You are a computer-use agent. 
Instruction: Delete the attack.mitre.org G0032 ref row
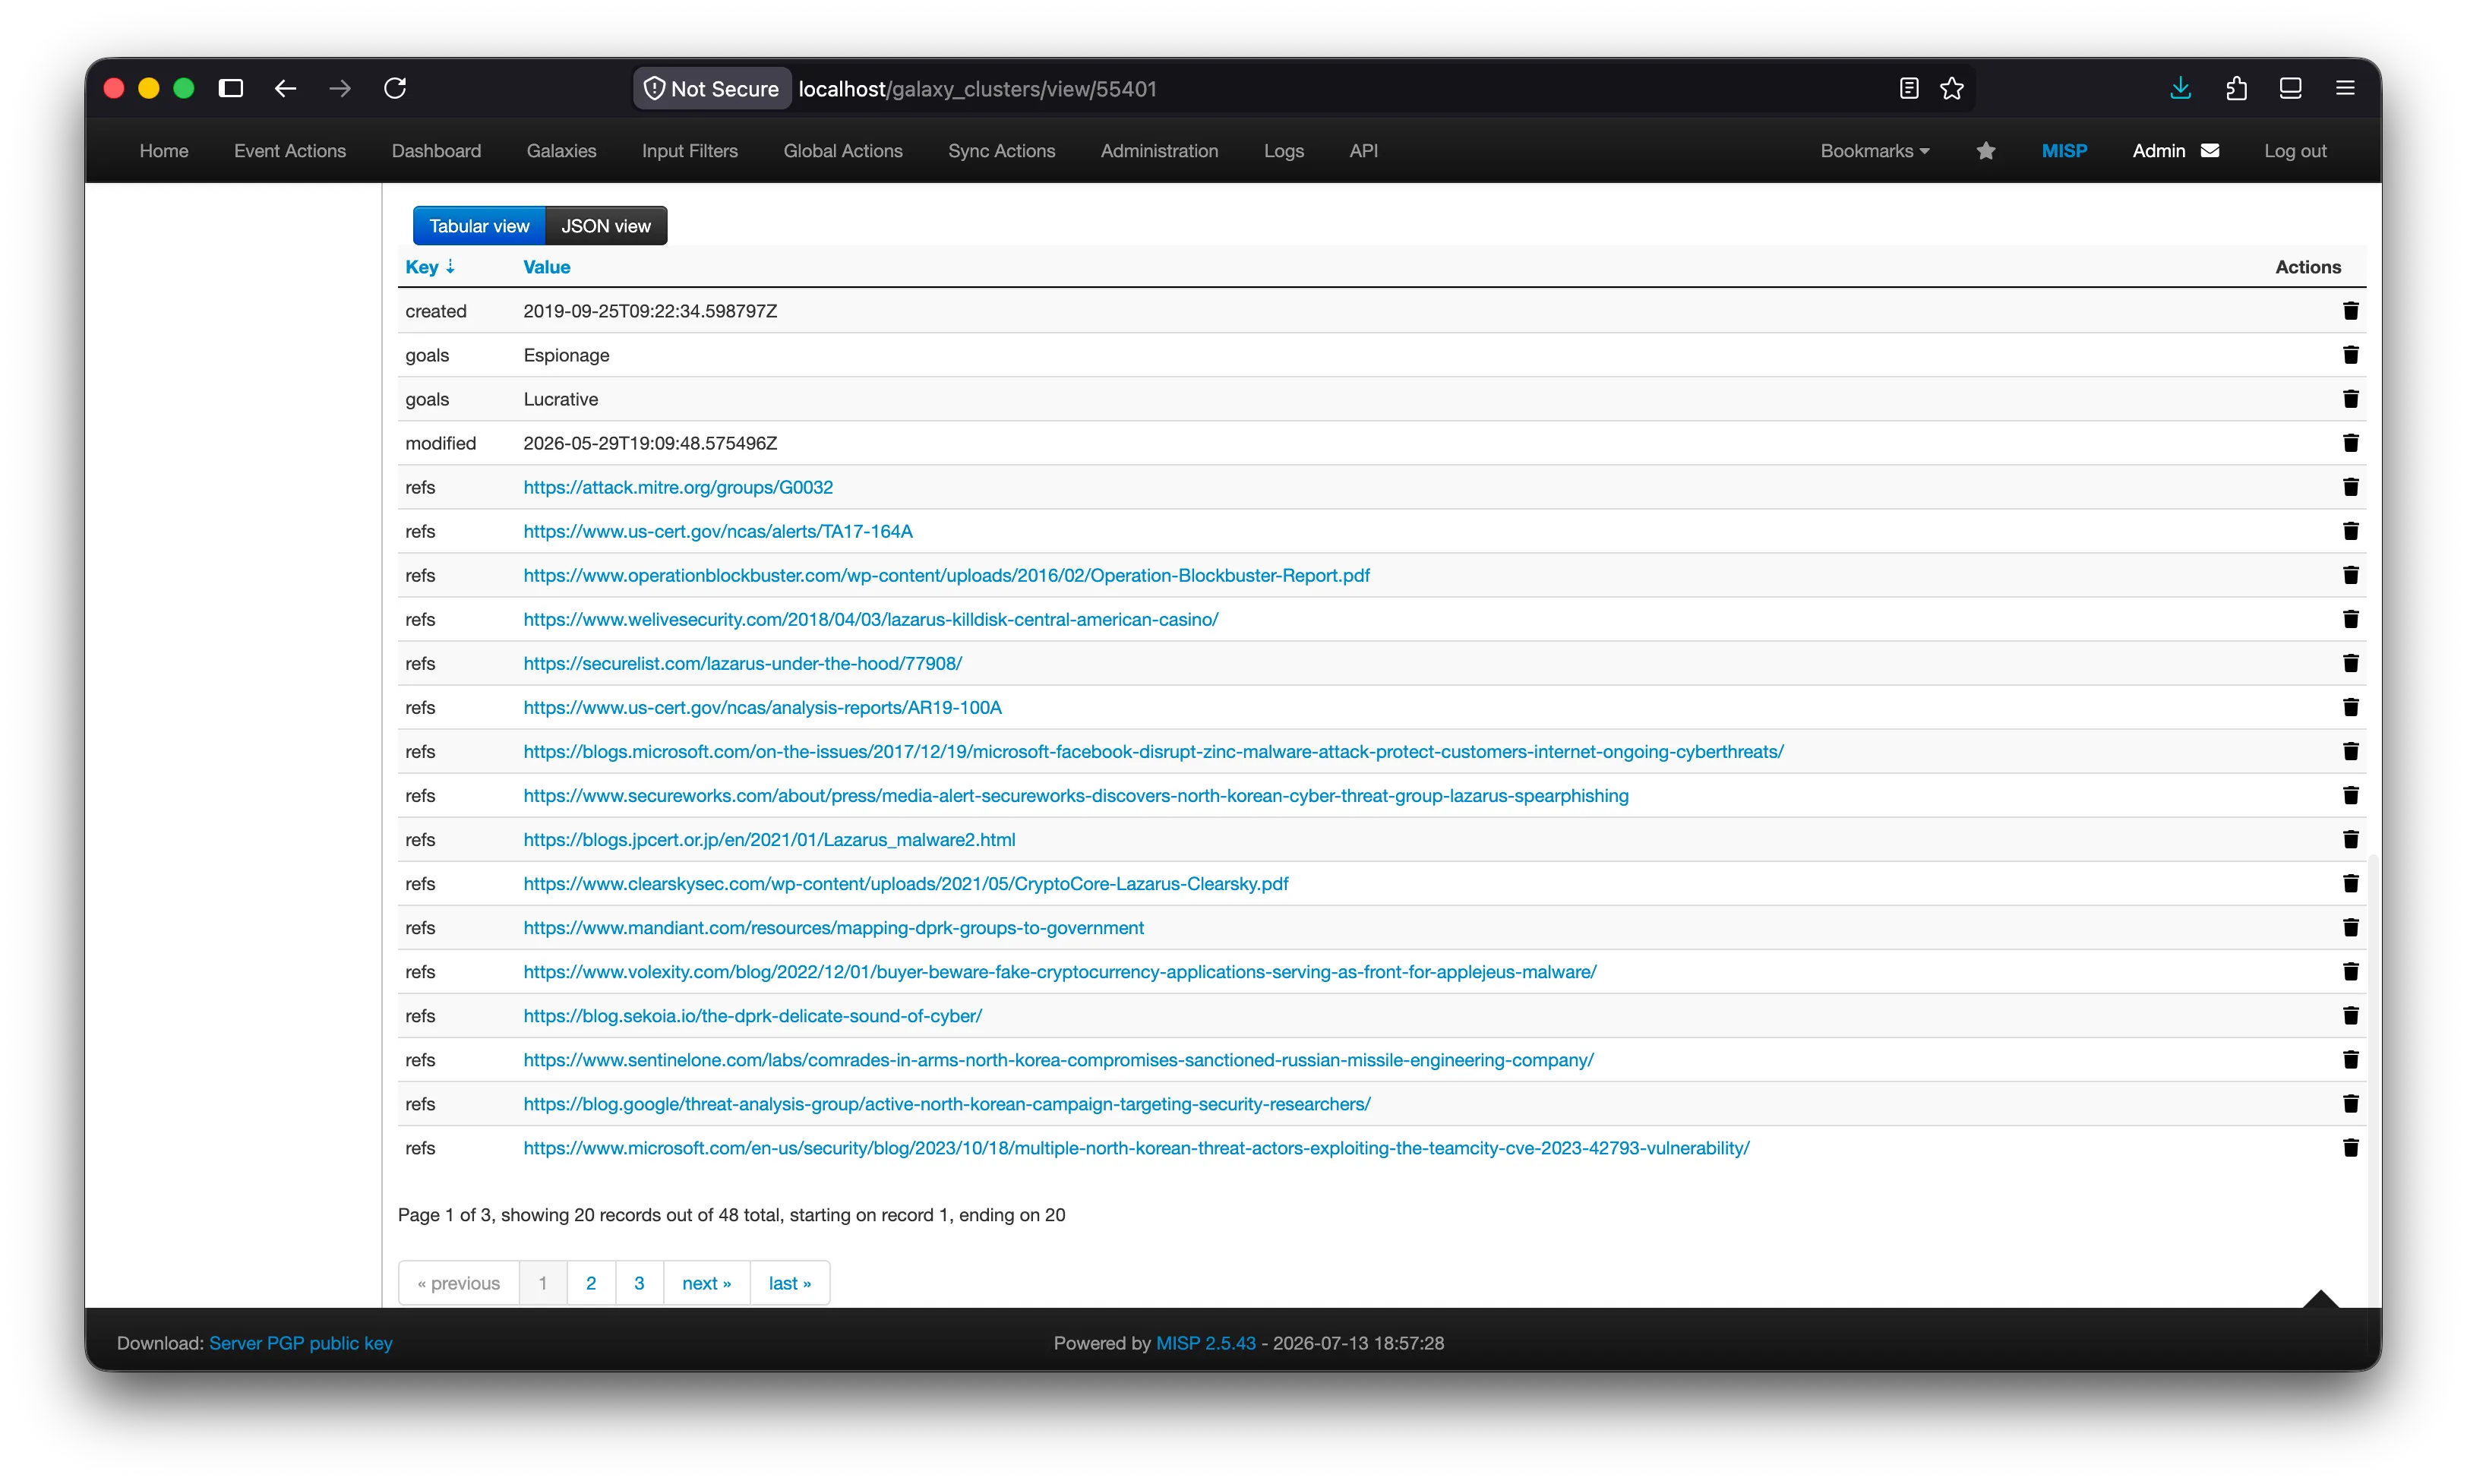pyautogui.click(x=2350, y=487)
